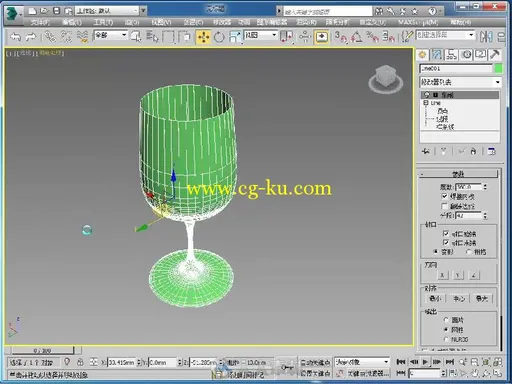This screenshot has width=512, height=384.
Task: Click the 自动关键点 Auto Key button
Action: tap(315, 362)
